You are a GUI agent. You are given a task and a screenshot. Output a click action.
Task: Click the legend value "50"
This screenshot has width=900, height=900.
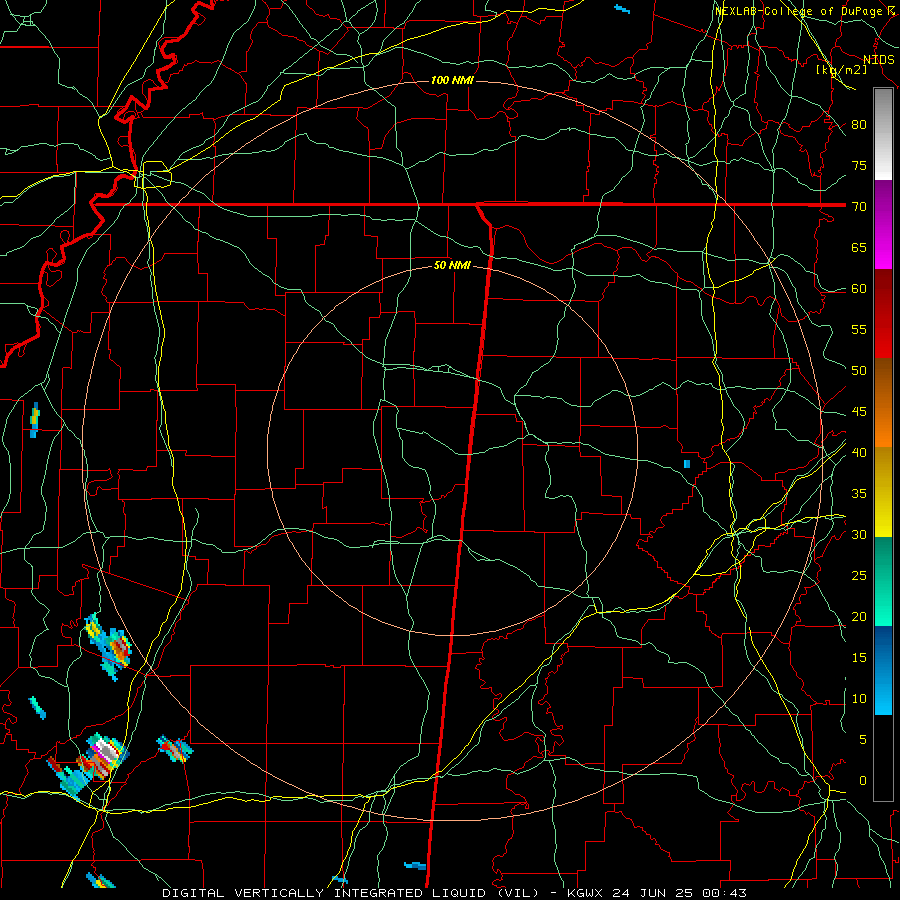pos(859,371)
